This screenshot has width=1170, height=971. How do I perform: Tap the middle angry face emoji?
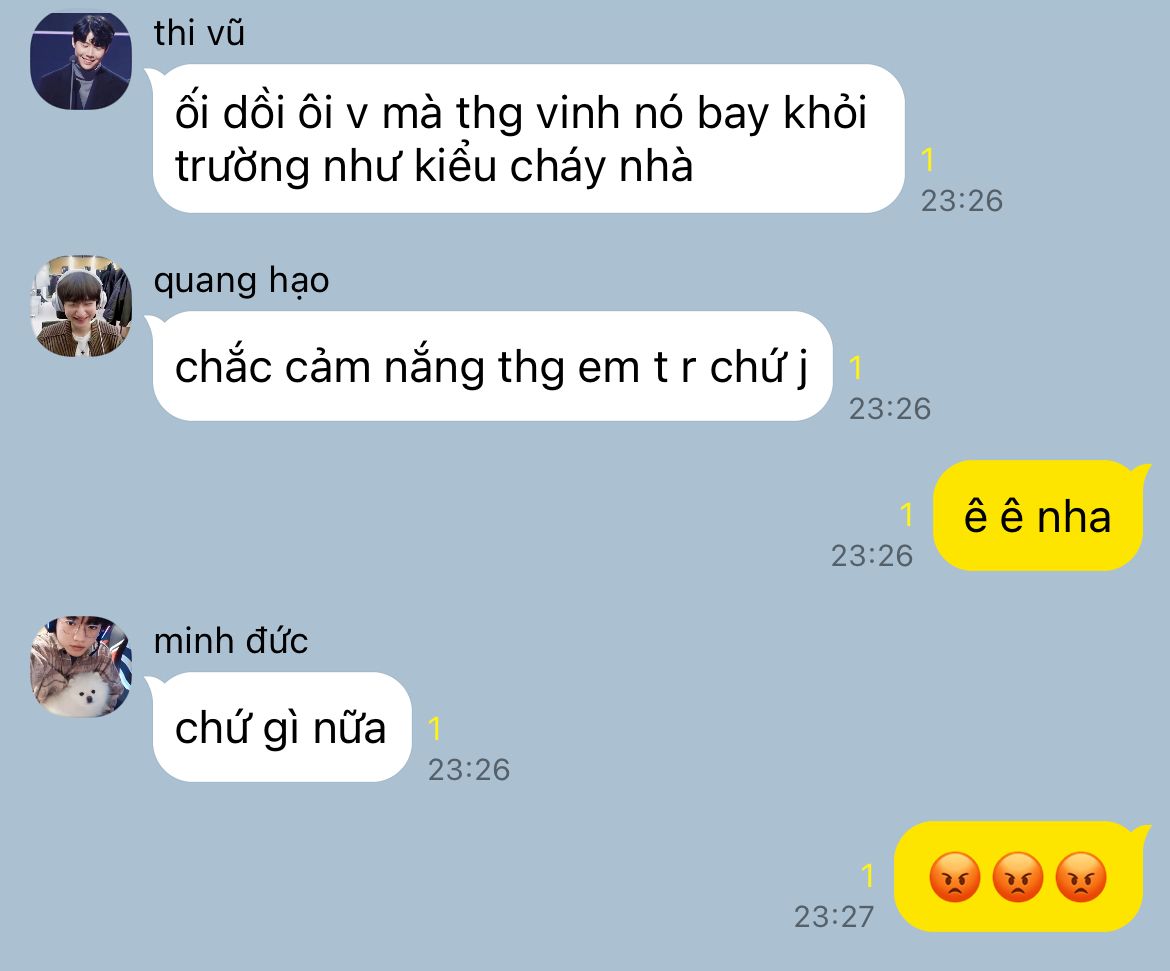pyautogui.click(x=1018, y=877)
